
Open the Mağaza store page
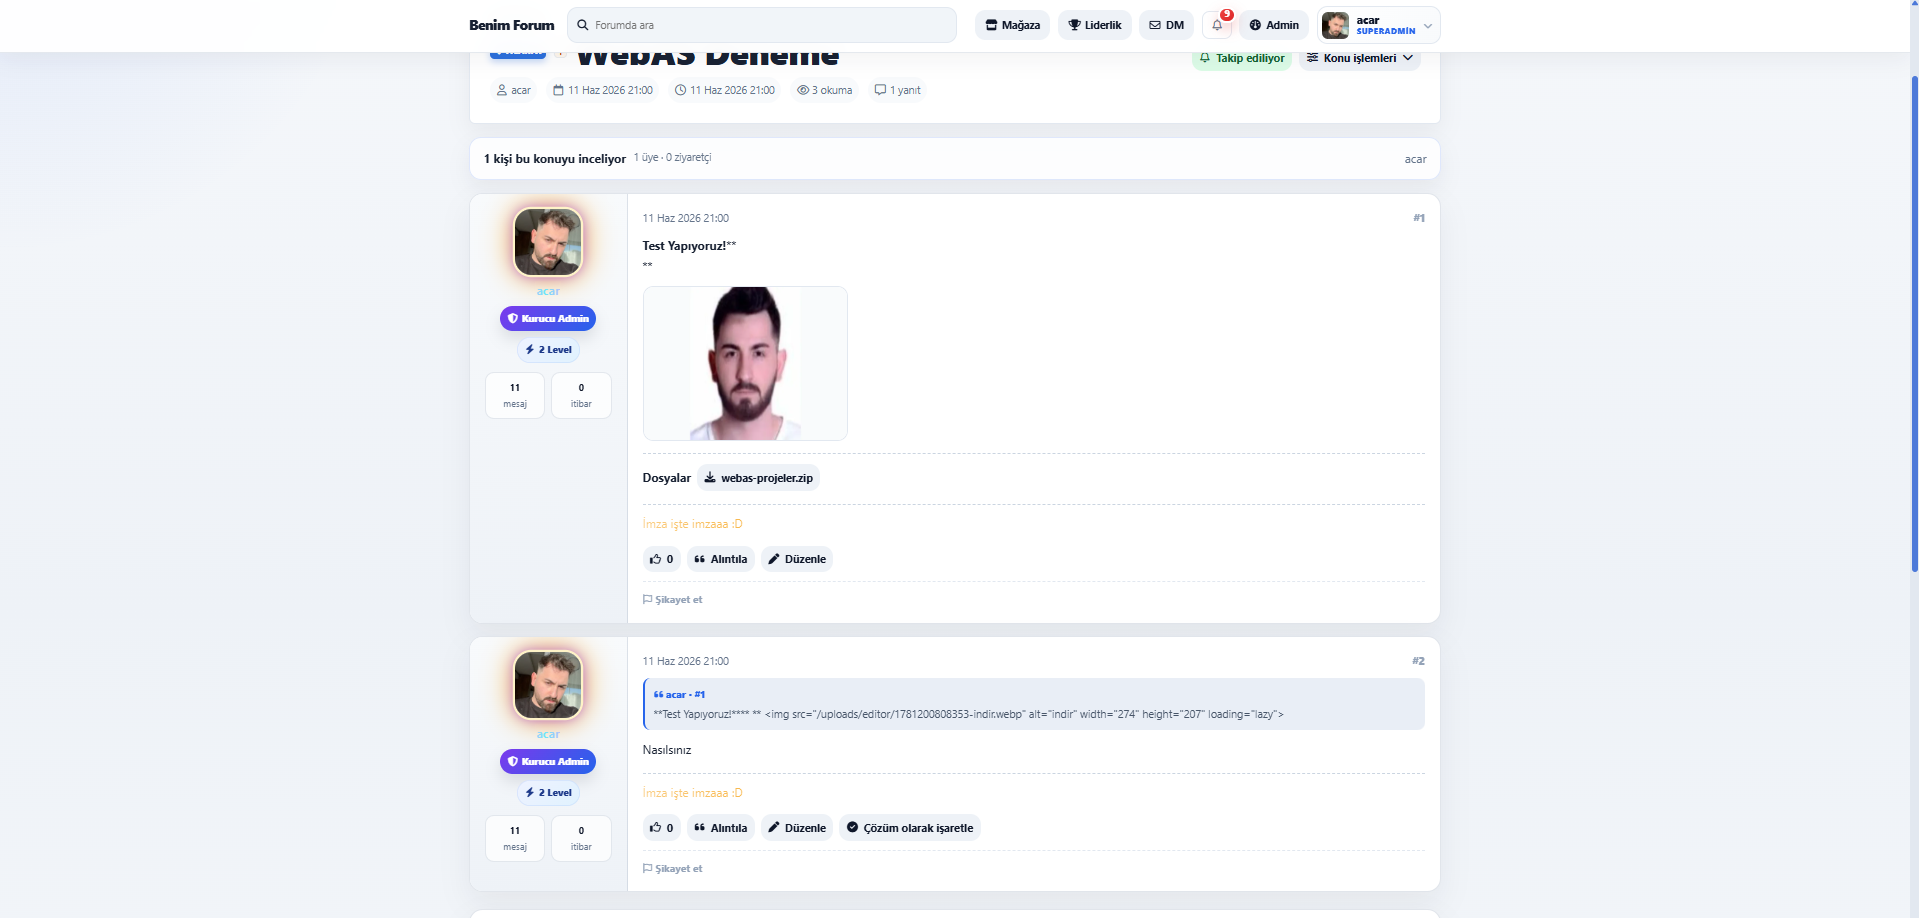point(1012,25)
